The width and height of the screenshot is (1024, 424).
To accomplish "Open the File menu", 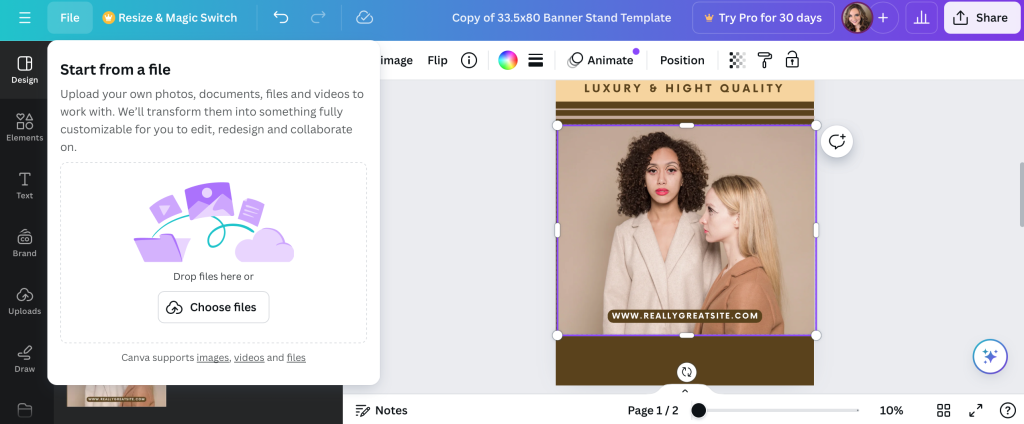I will coord(70,18).
